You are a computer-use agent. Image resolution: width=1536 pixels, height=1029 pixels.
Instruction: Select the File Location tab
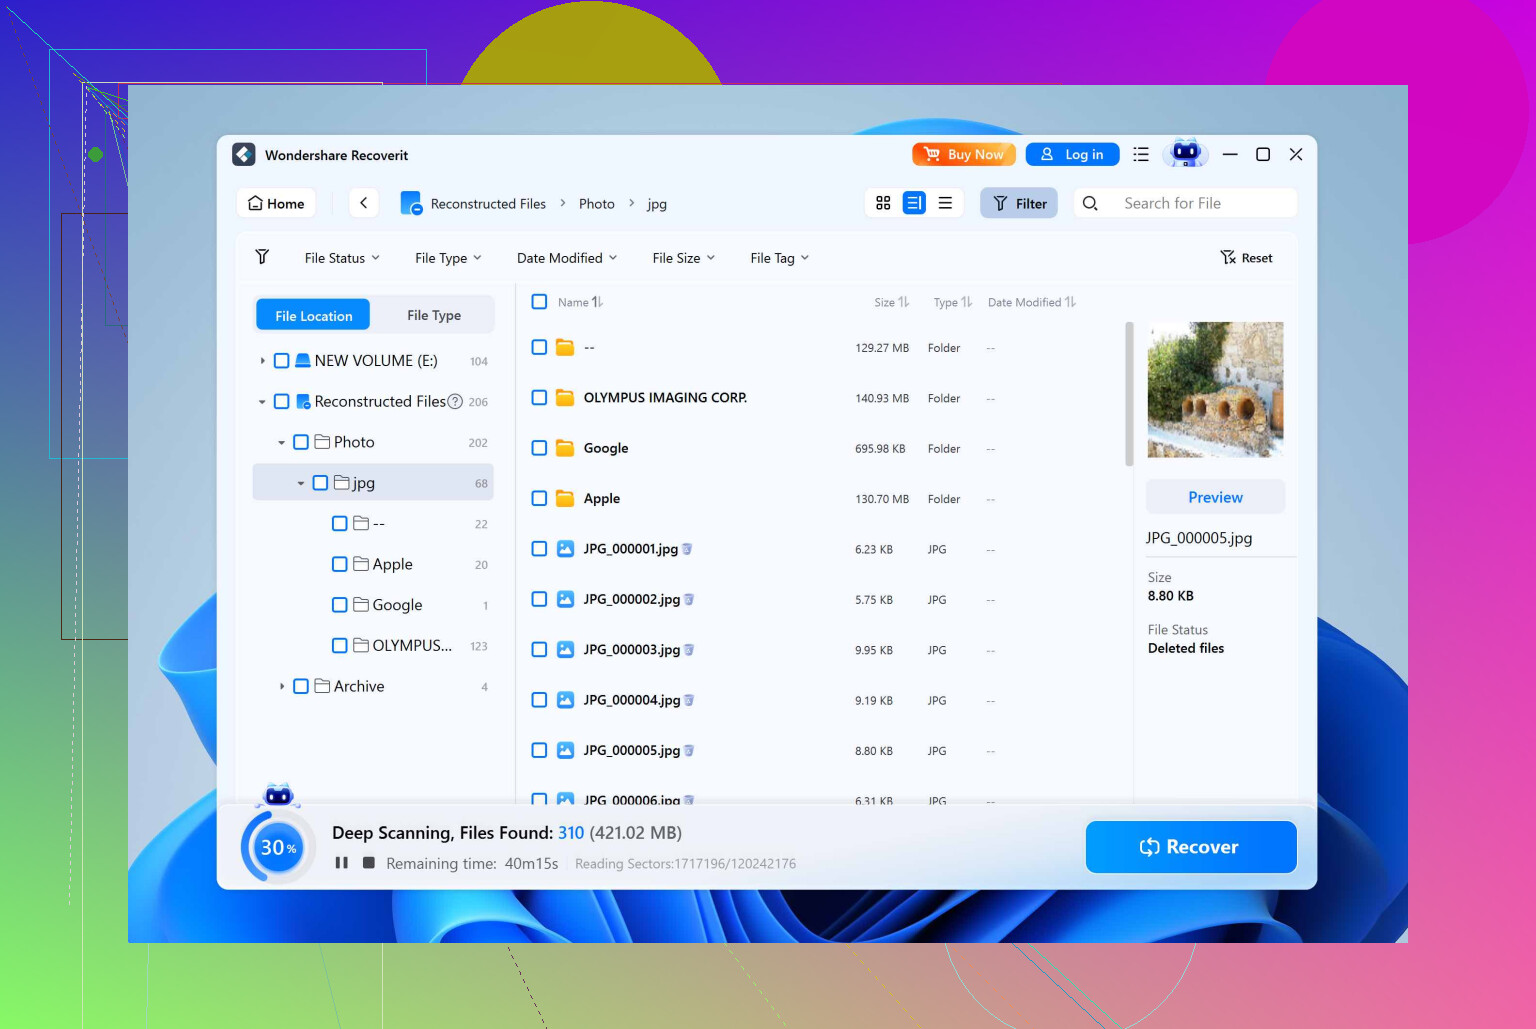pos(313,315)
